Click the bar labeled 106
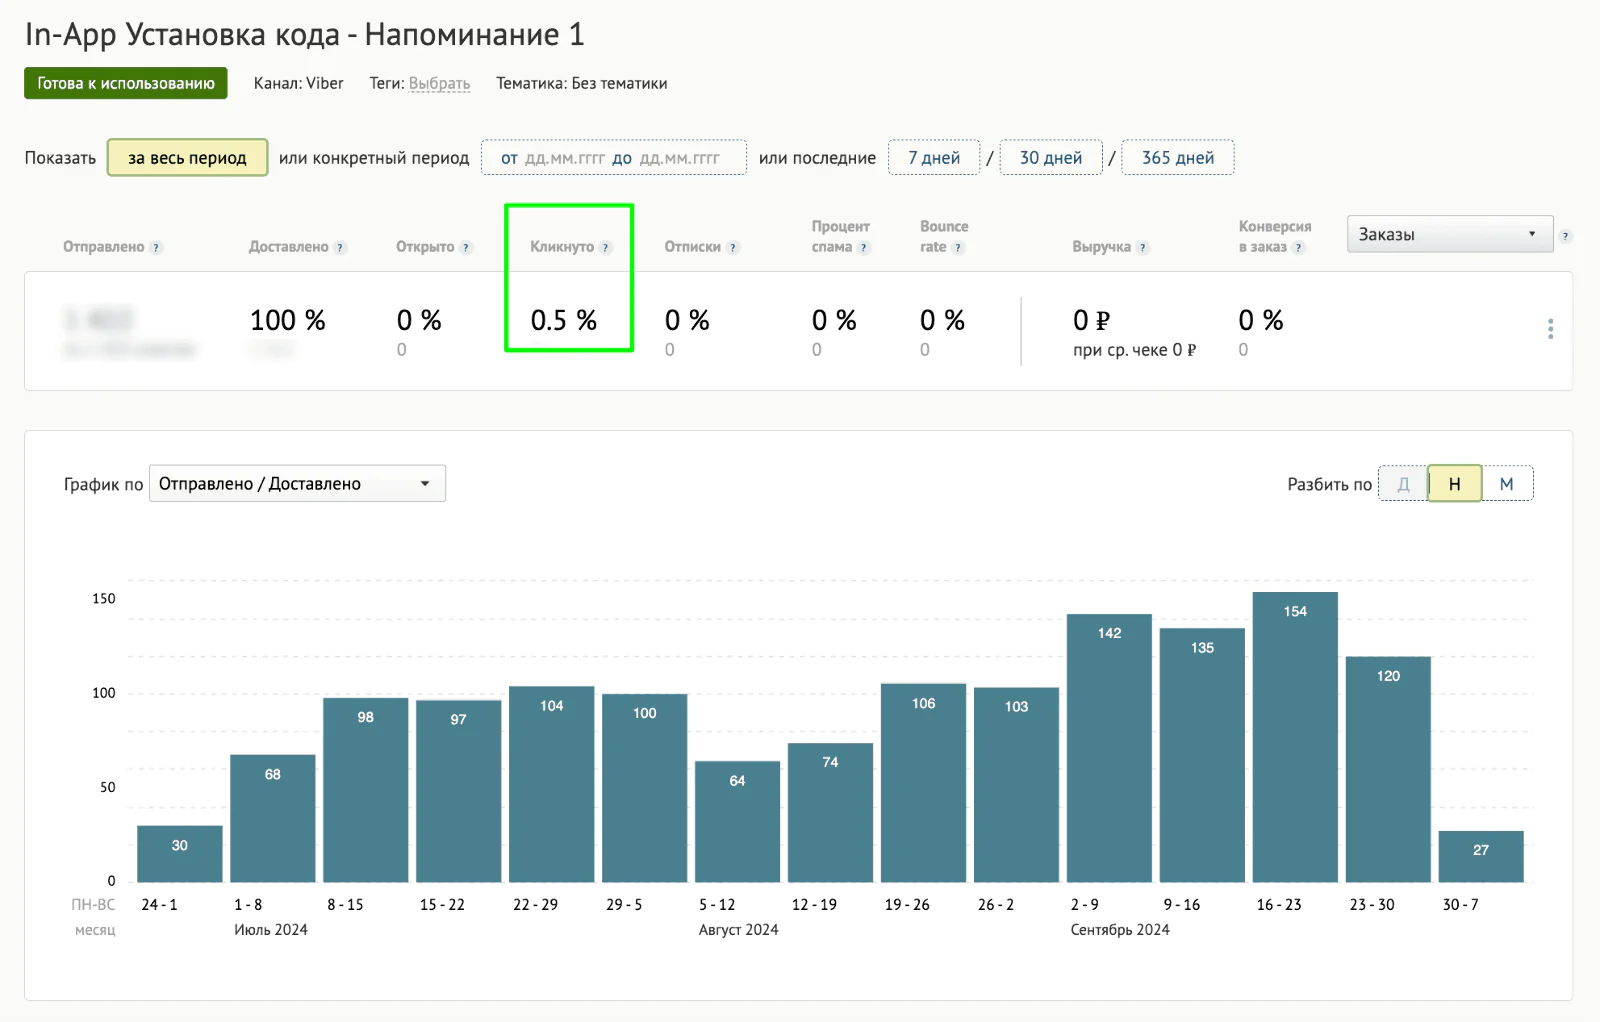 tap(923, 783)
